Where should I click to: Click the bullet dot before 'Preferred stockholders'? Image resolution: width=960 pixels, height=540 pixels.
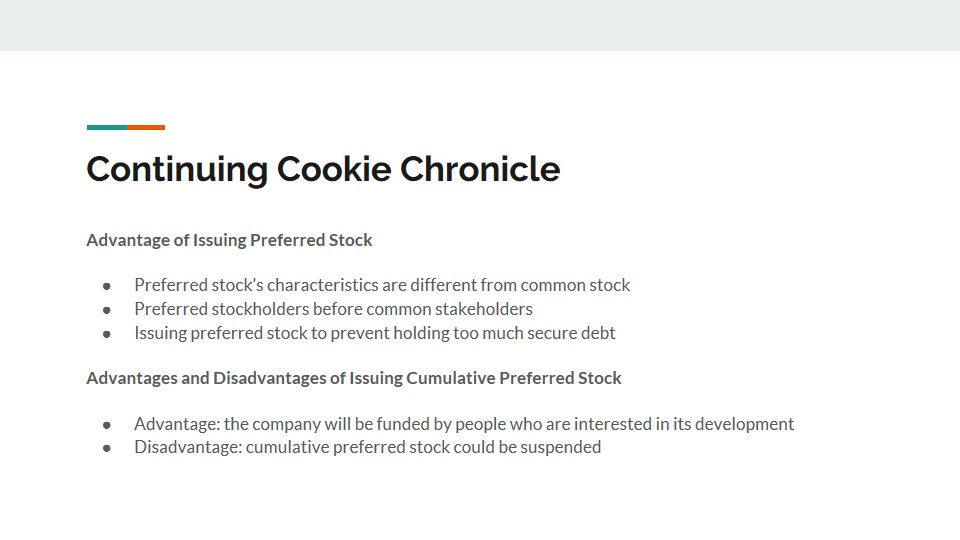point(106,310)
